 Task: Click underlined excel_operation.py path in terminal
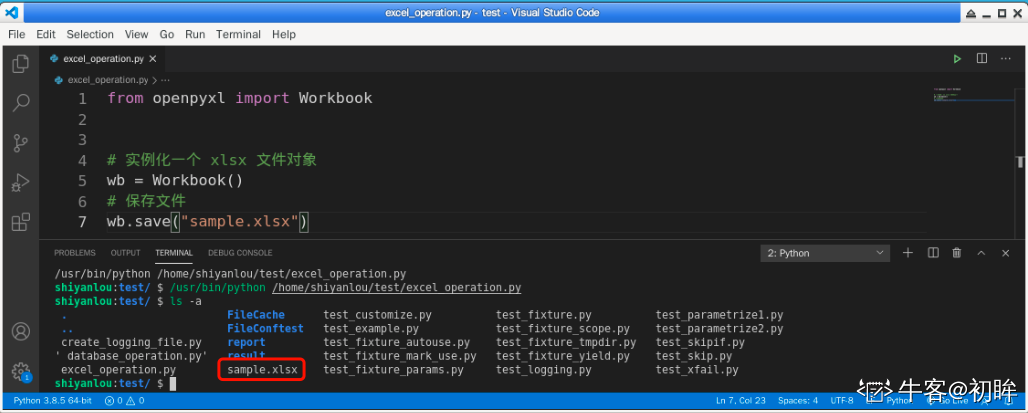[x=397, y=288]
